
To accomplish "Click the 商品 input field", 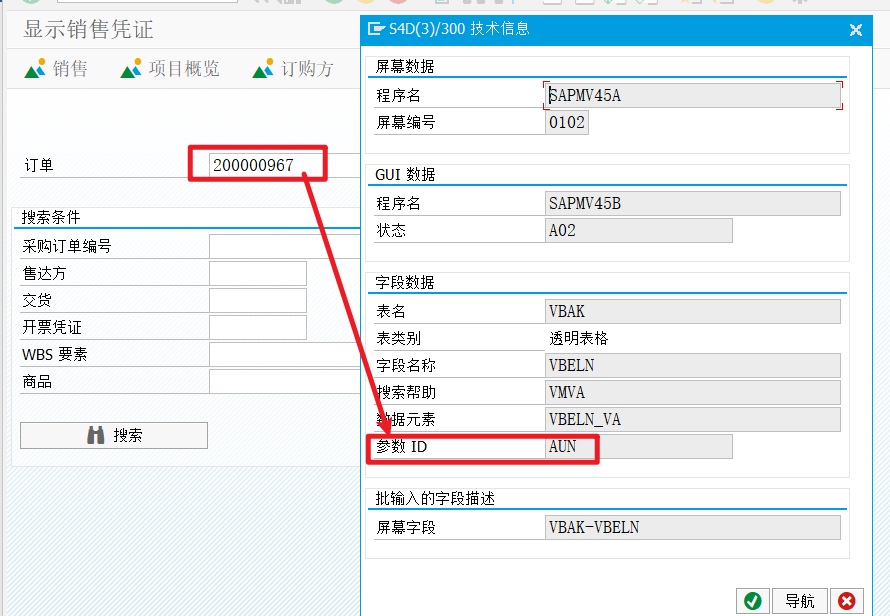I will [x=284, y=382].
